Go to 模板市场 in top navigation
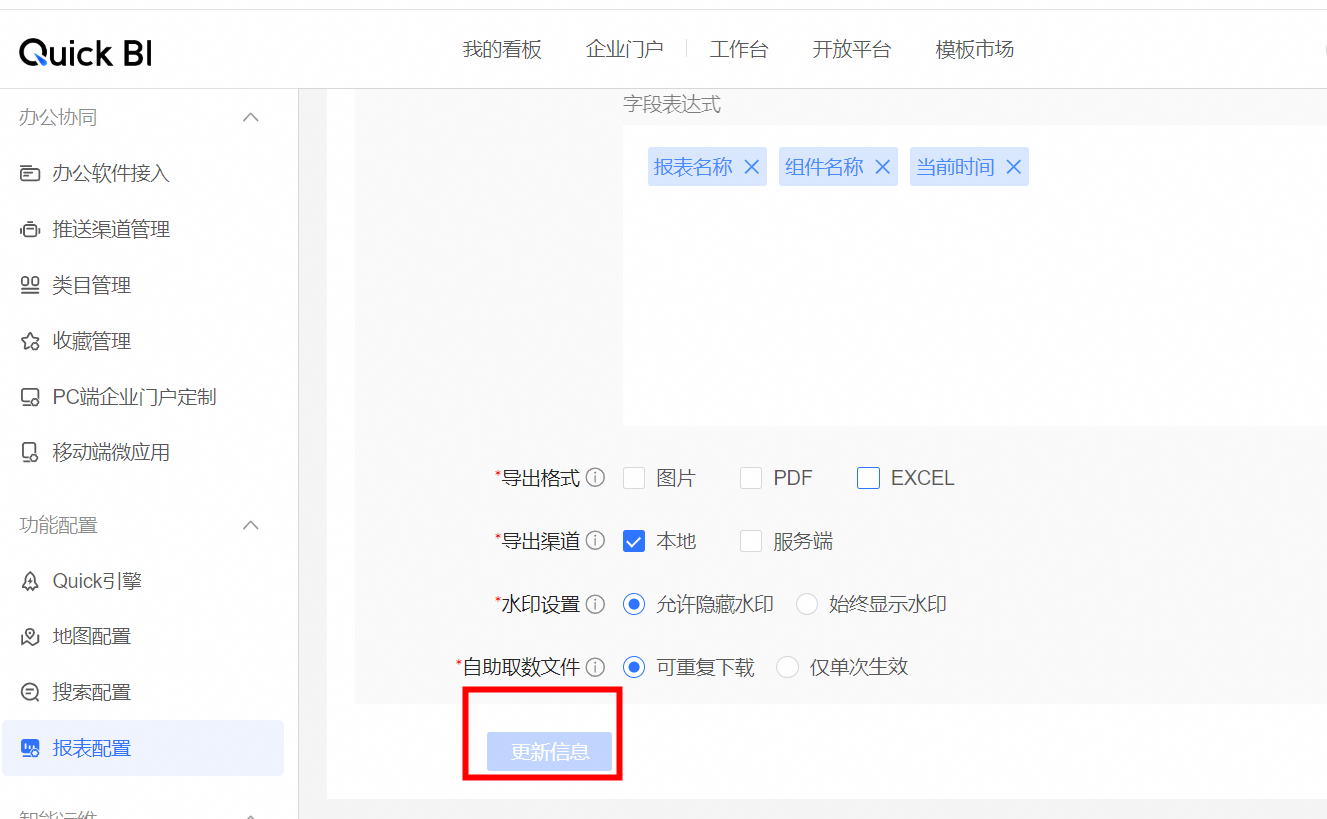1327x819 pixels. [974, 50]
